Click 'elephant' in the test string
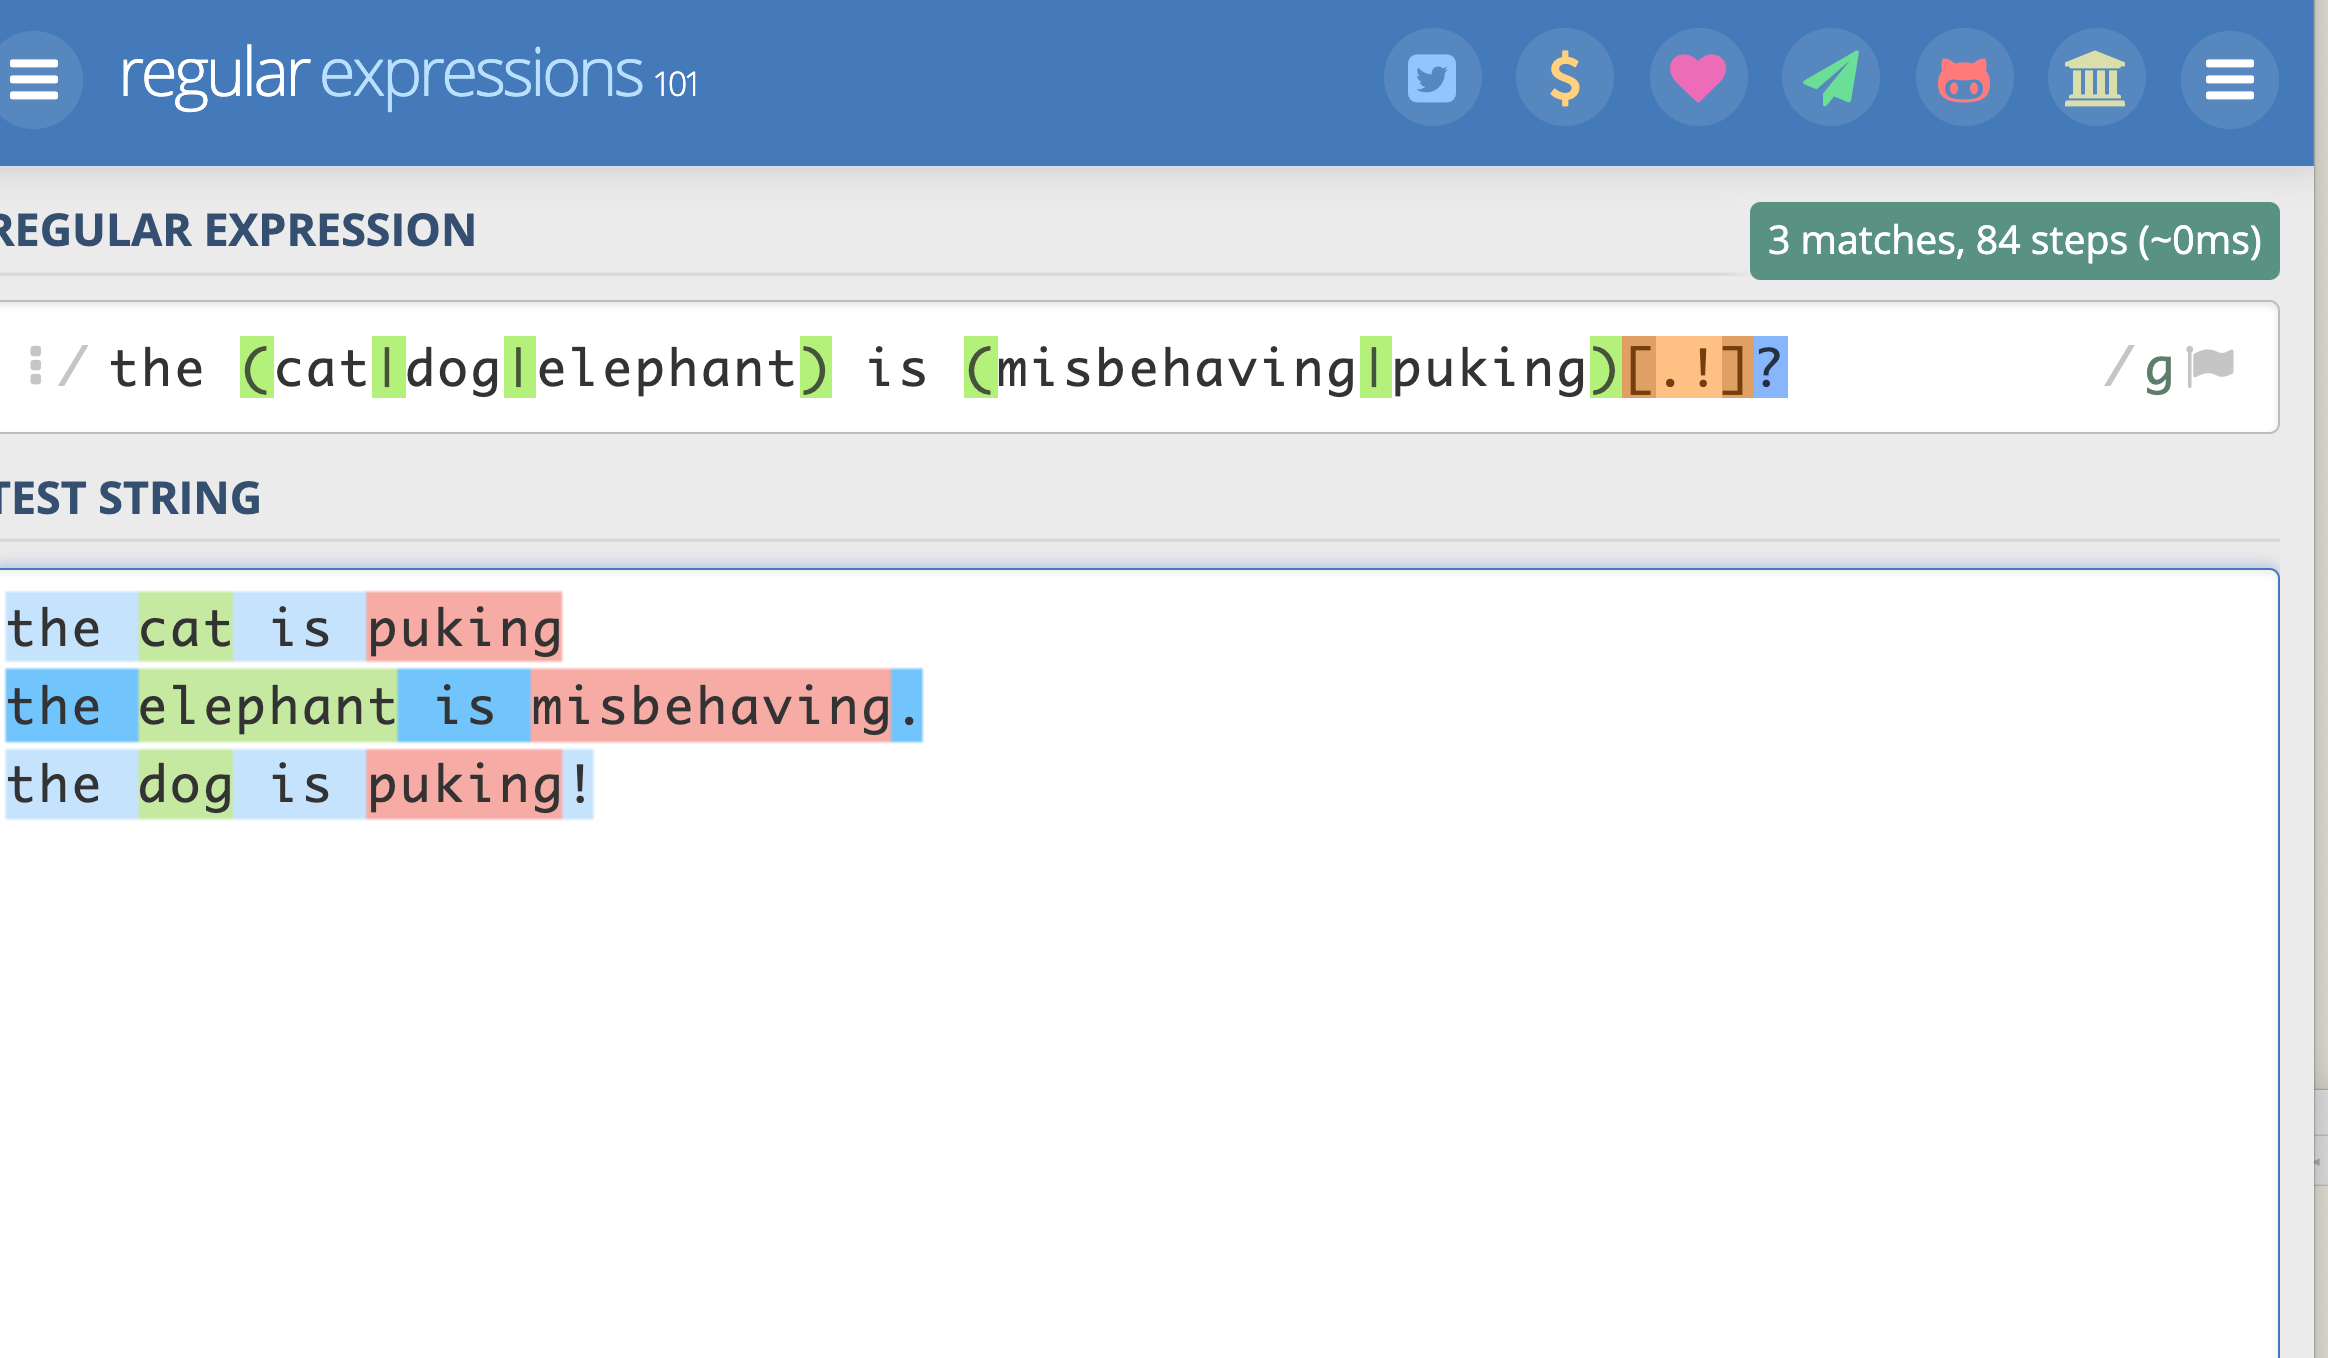 (268, 706)
